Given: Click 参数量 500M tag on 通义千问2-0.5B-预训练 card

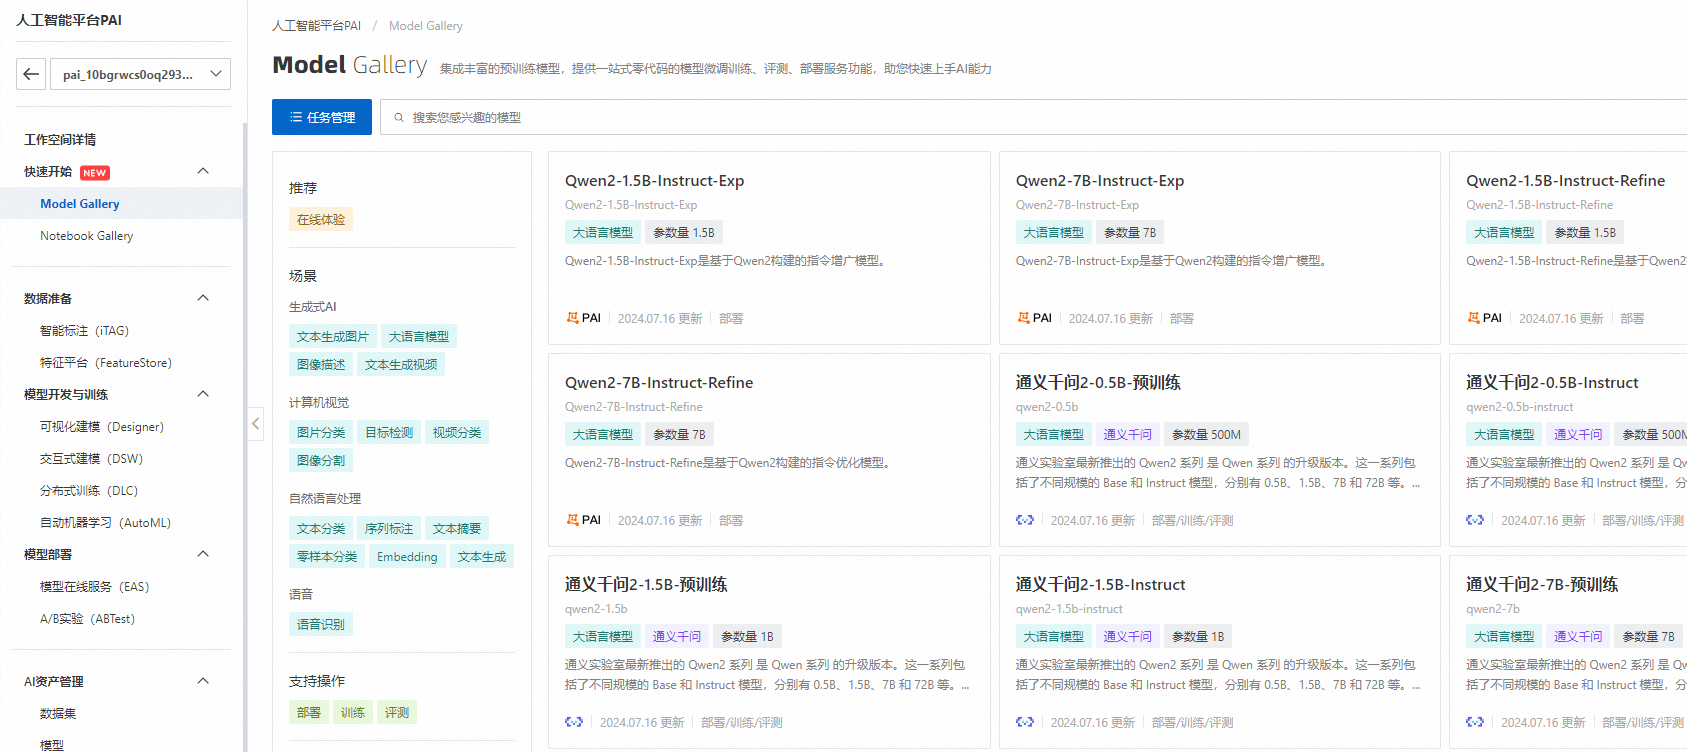Looking at the screenshot, I should 1207,435.
